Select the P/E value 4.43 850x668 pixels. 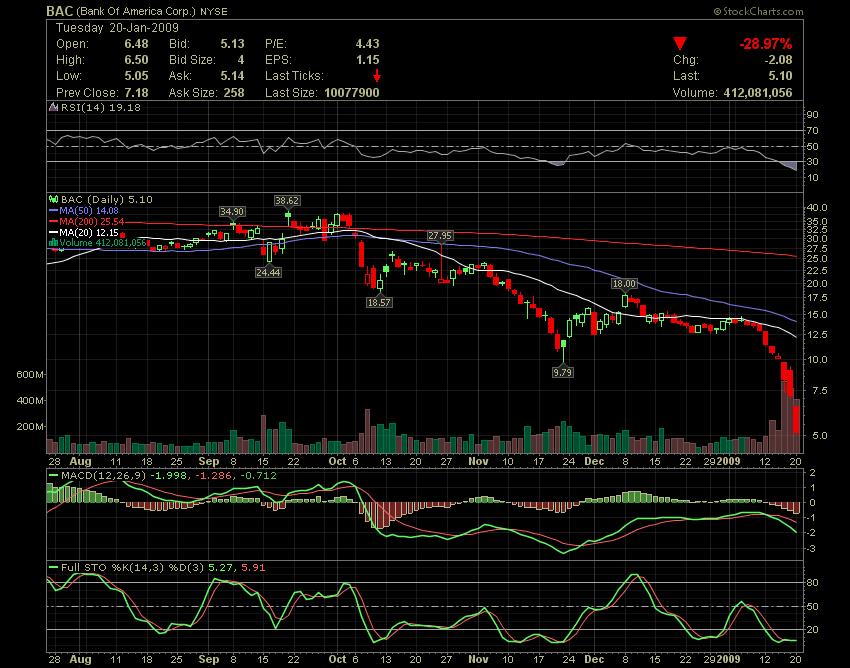(368, 44)
